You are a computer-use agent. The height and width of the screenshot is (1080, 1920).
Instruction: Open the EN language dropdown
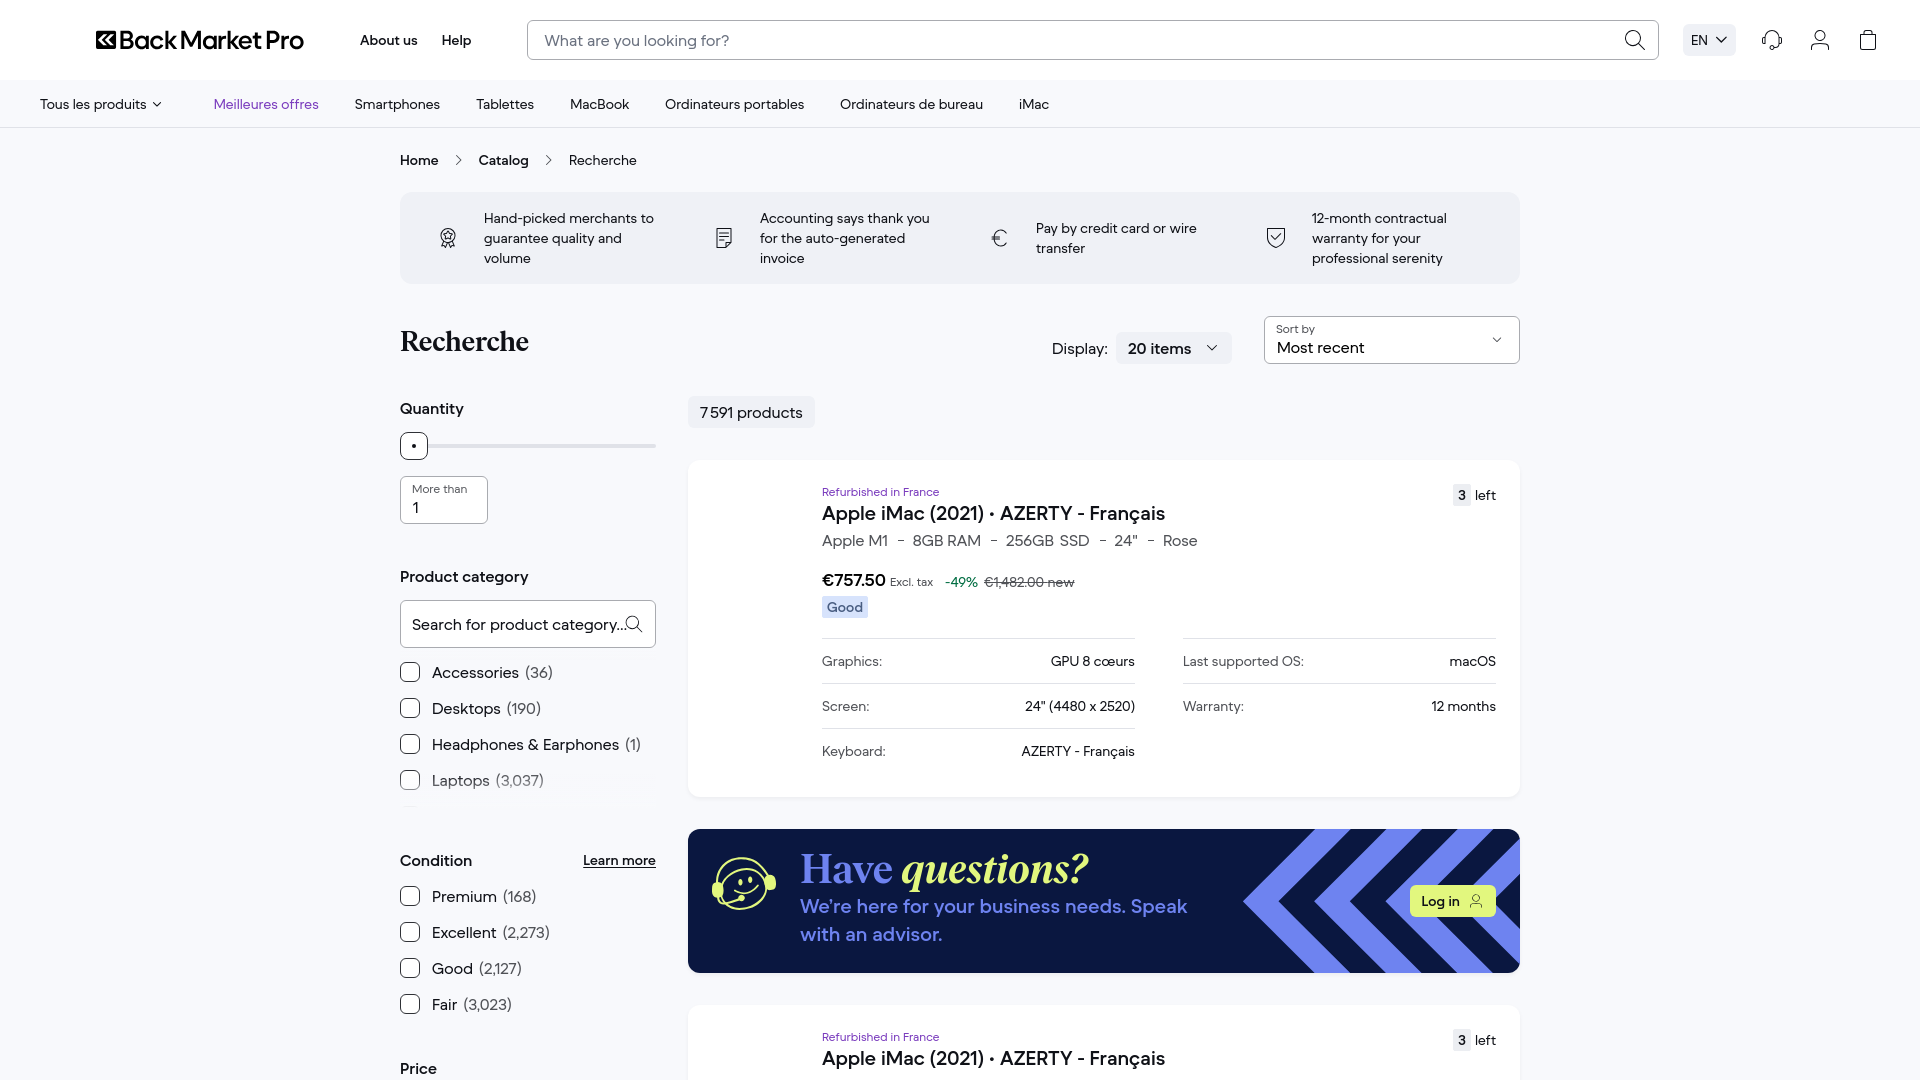pyautogui.click(x=1709, y=40)
